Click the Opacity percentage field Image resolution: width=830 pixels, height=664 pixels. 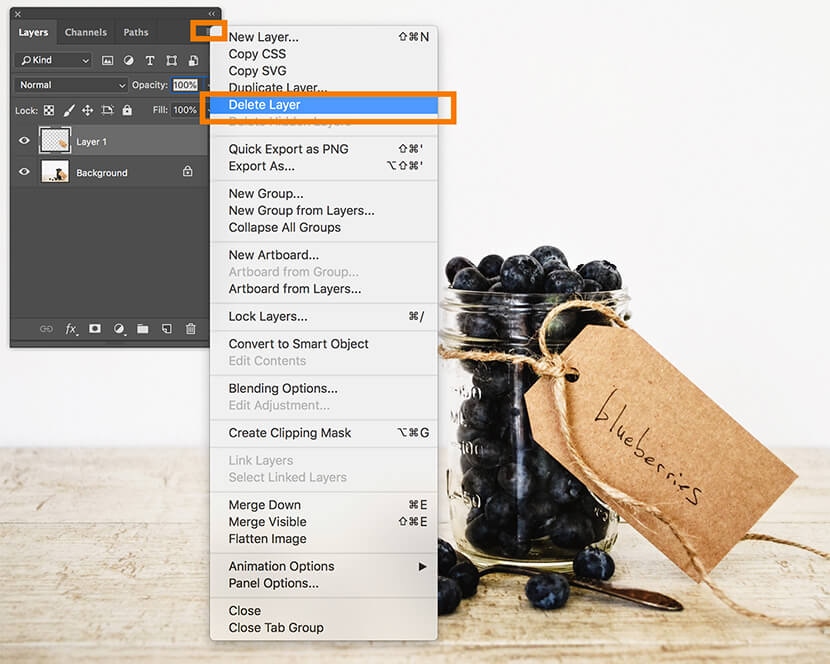tap(185, 85)
